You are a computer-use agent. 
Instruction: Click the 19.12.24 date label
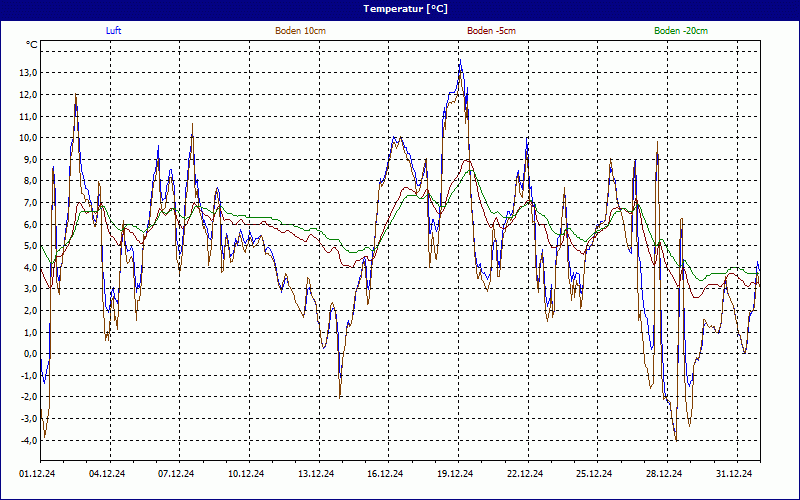pyautogui.click(x=455, y=474)
